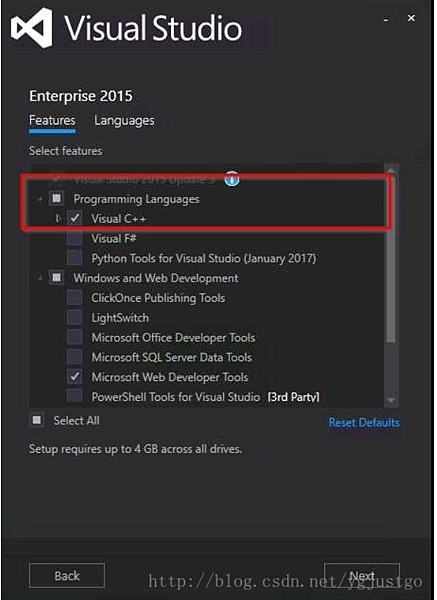Screen dimensions: 437x600
Task: Toggle the Microsoft Web Developer Tools checkbox
Action: point(75,377)
